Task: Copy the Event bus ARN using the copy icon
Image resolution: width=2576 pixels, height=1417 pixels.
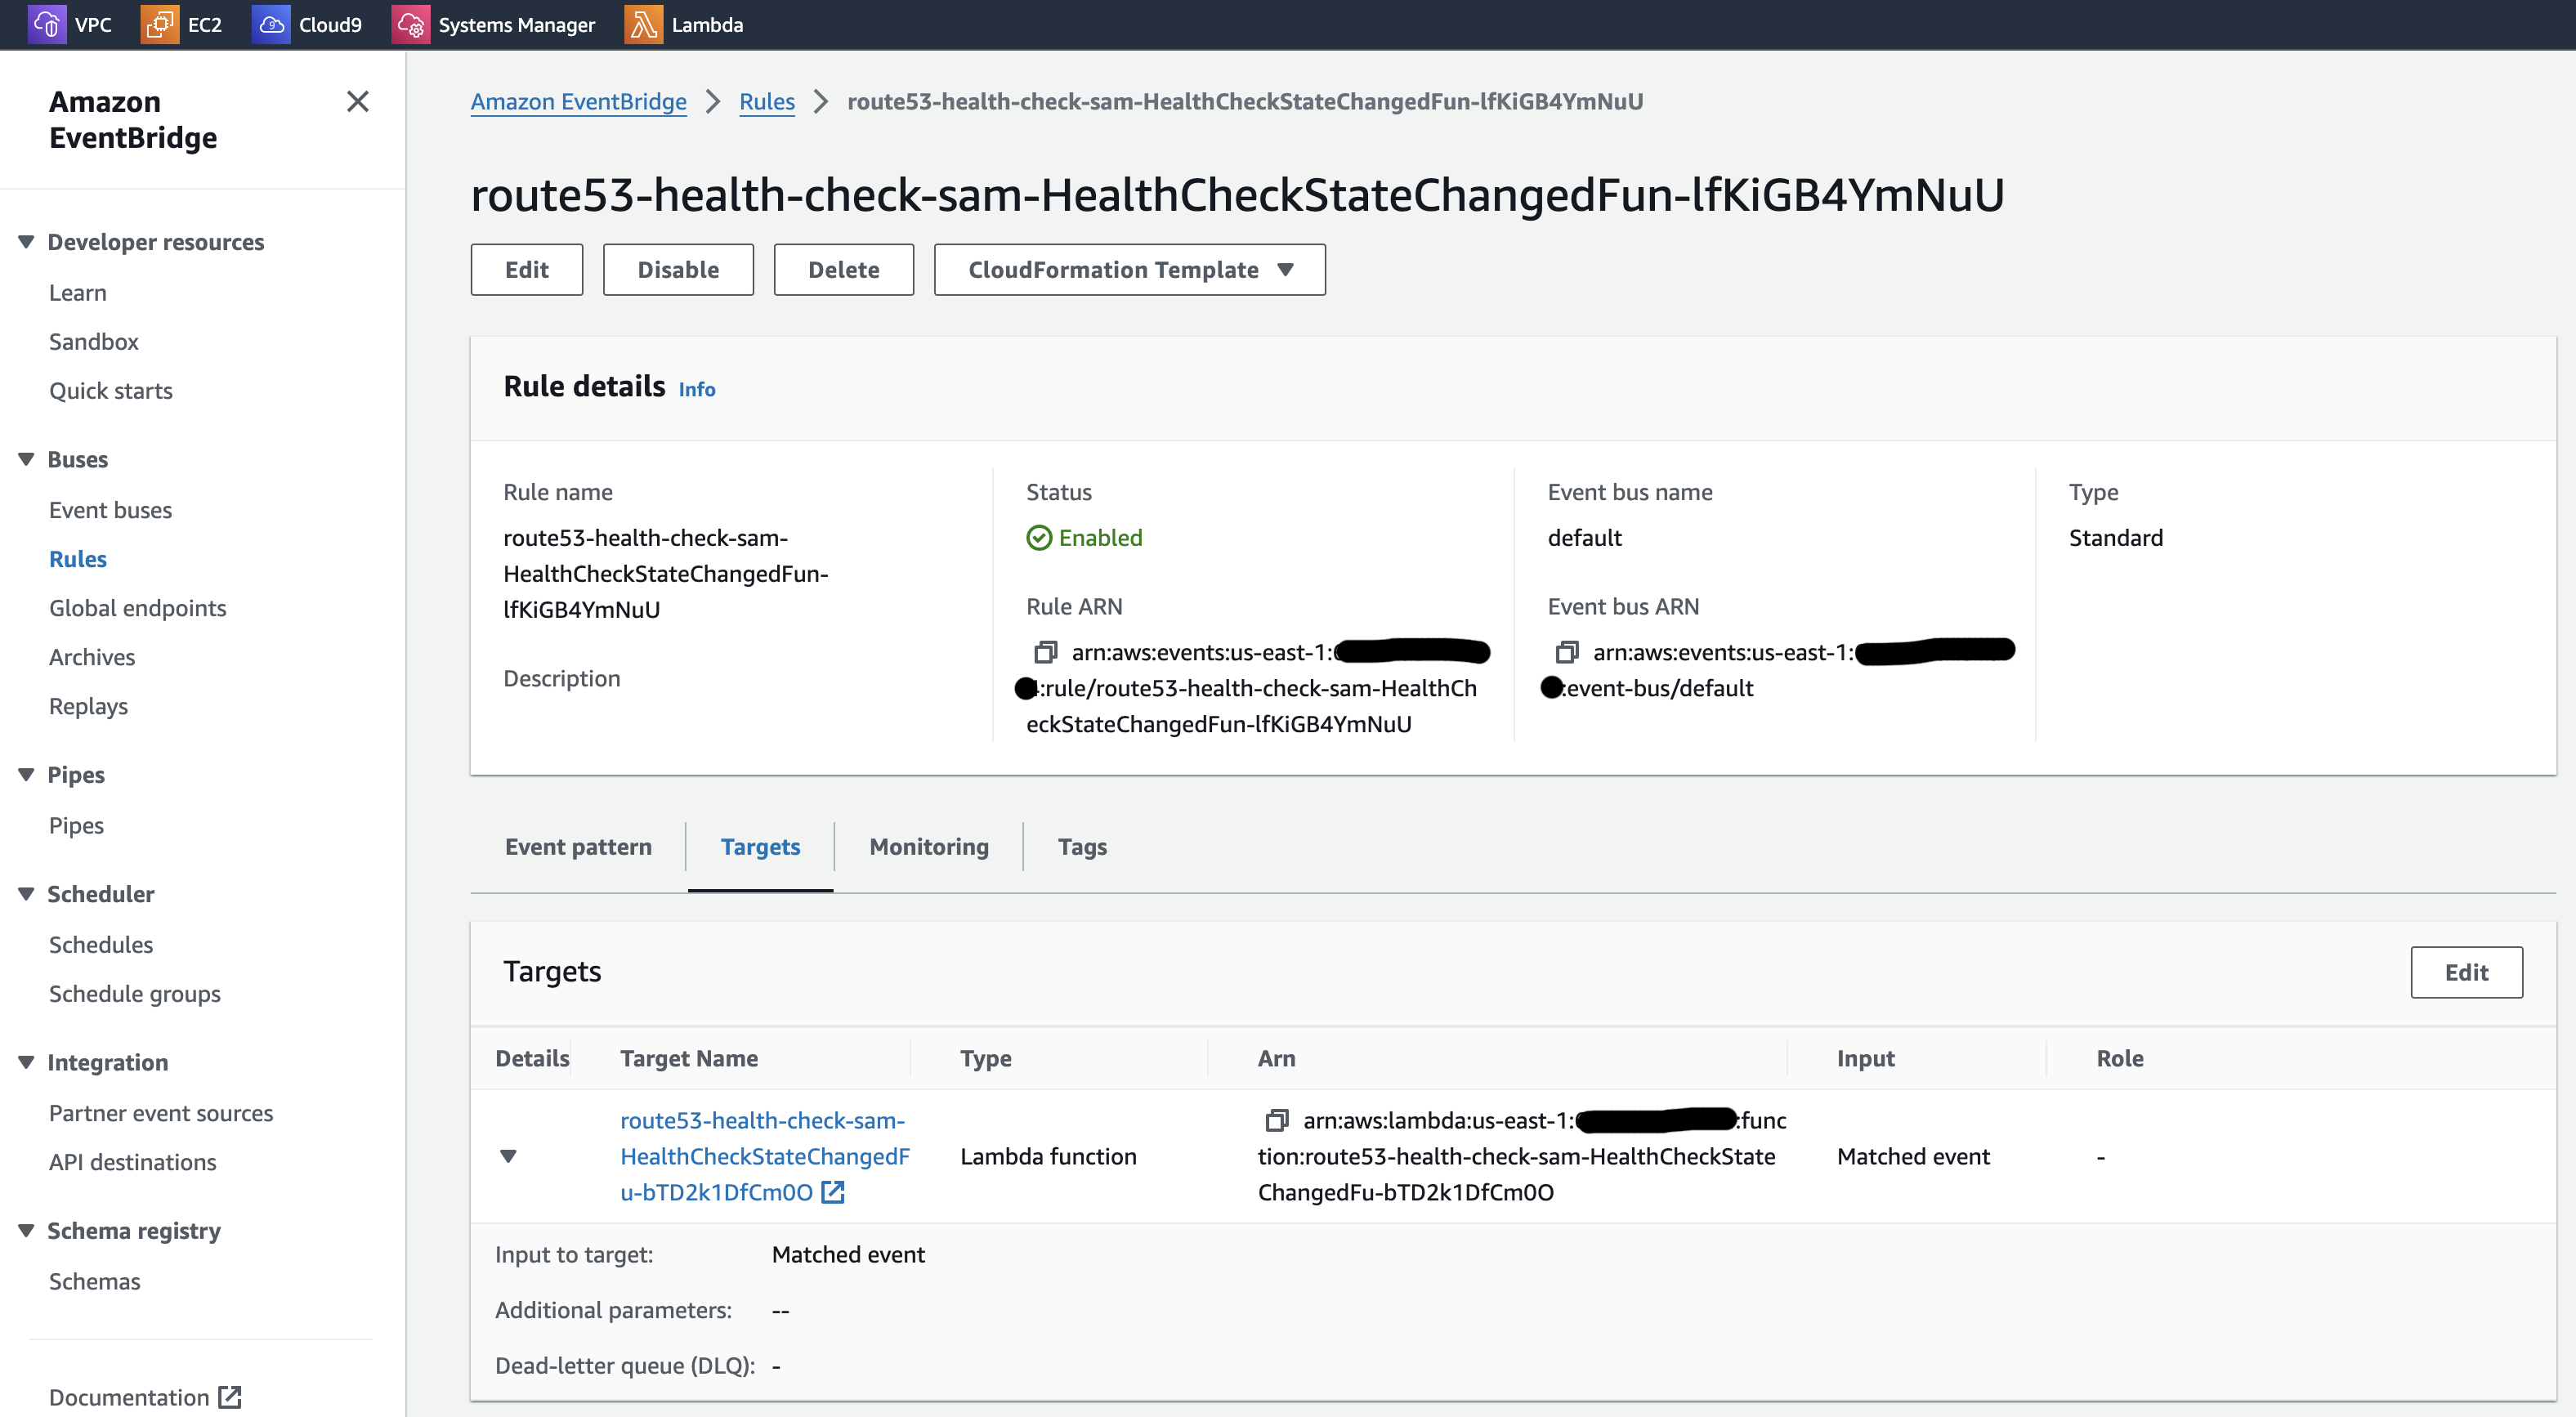Action: (x=1566, y=652)
